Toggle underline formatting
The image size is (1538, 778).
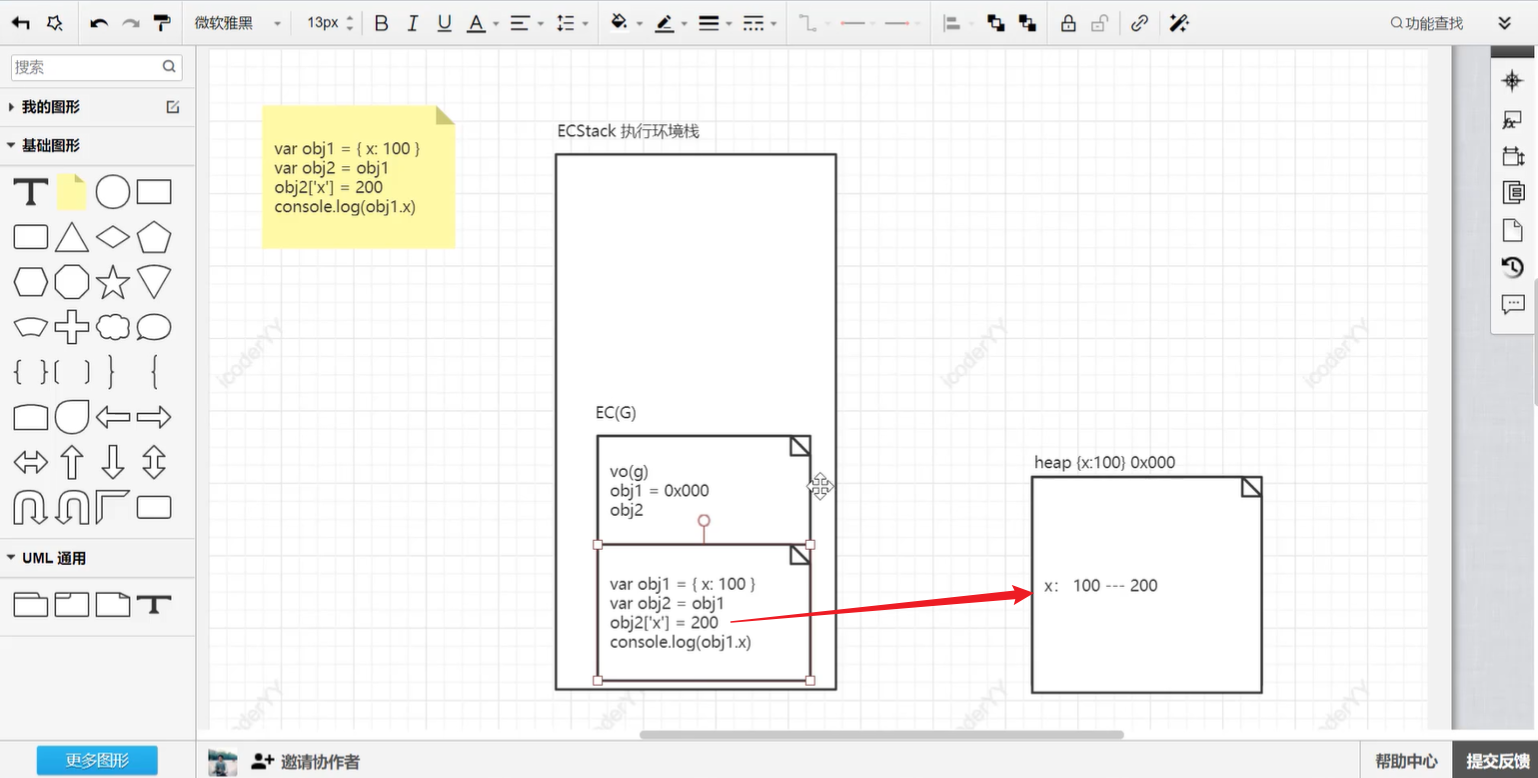[x=444, y=23]
